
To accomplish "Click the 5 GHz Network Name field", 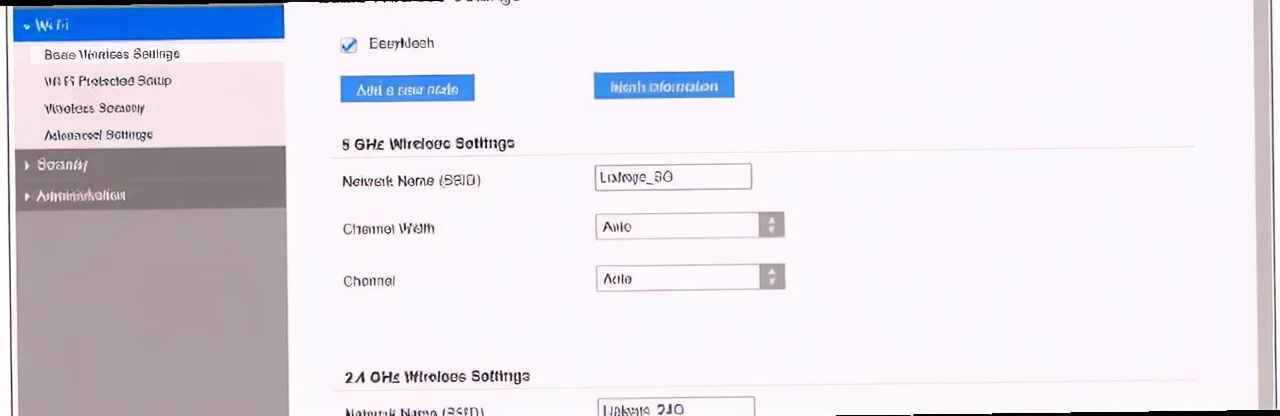I will click(x=673, y=177).
